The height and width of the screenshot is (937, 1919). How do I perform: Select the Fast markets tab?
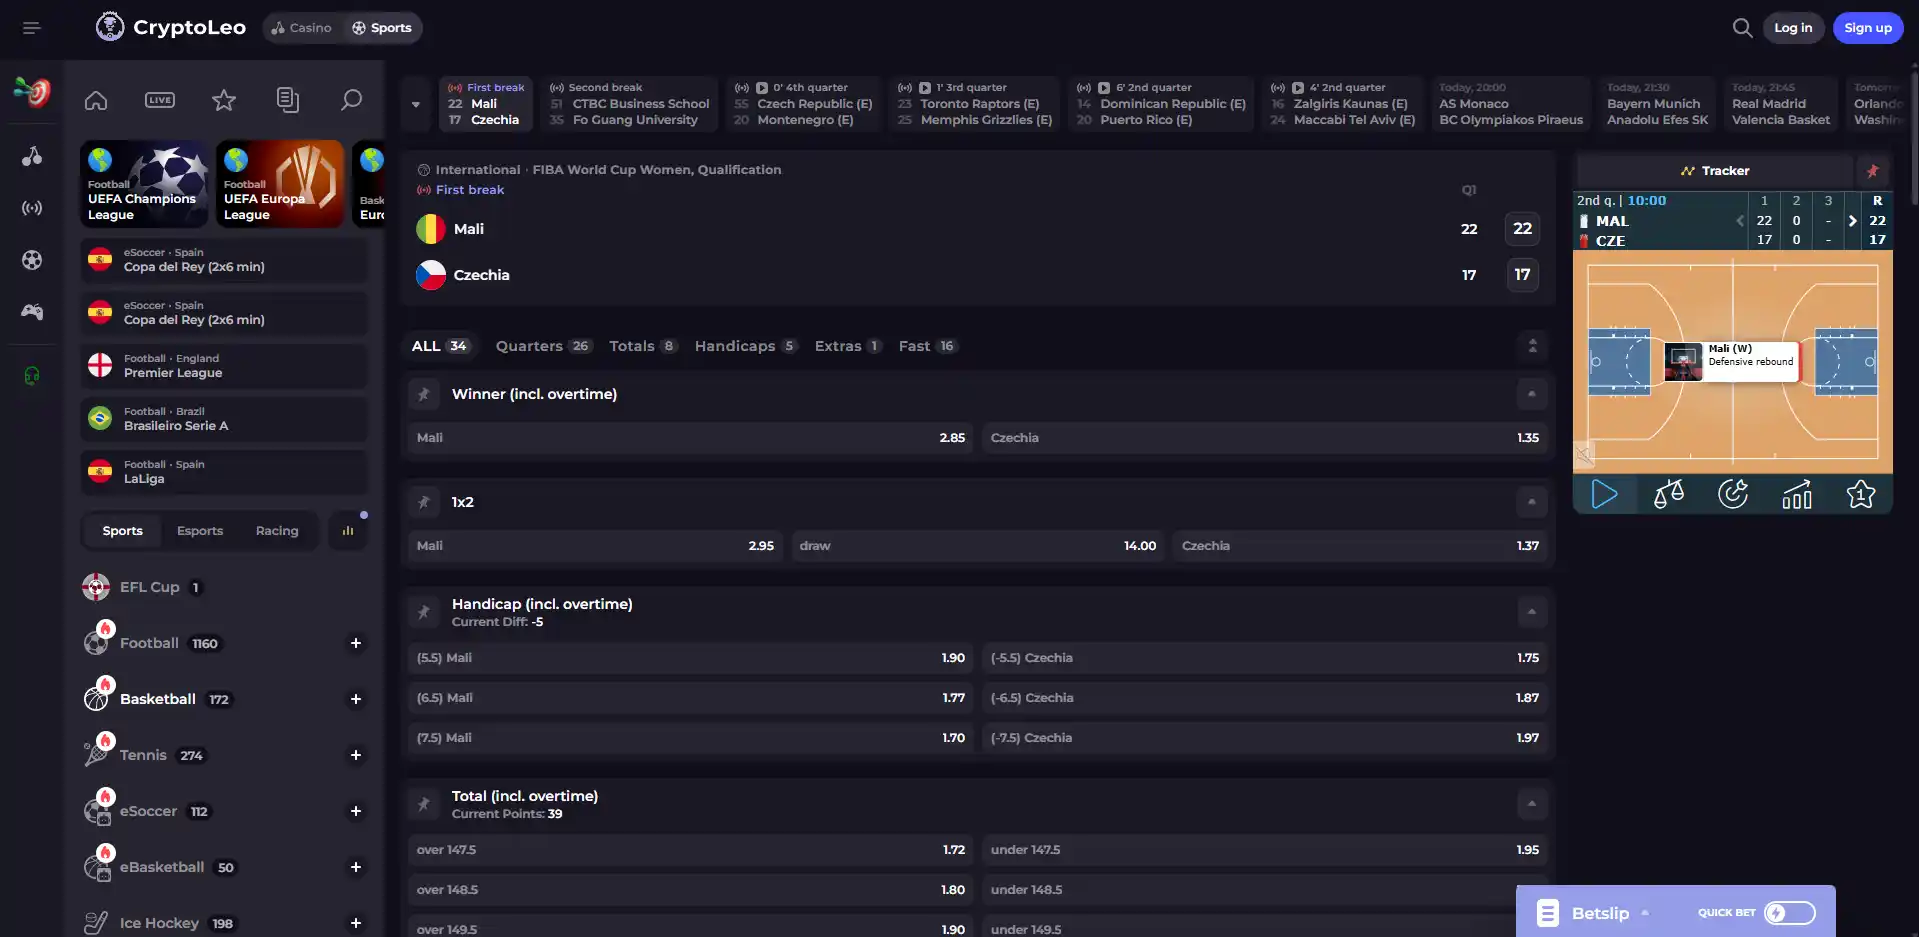(928, 346)
